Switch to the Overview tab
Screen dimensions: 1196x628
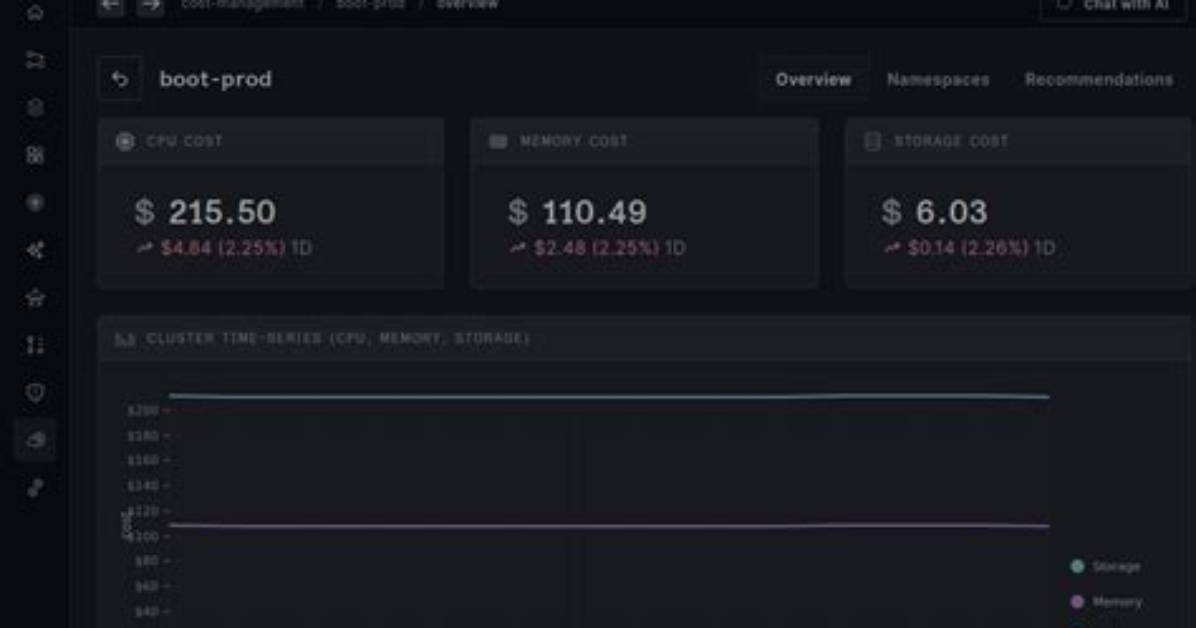tap(813, 79)
